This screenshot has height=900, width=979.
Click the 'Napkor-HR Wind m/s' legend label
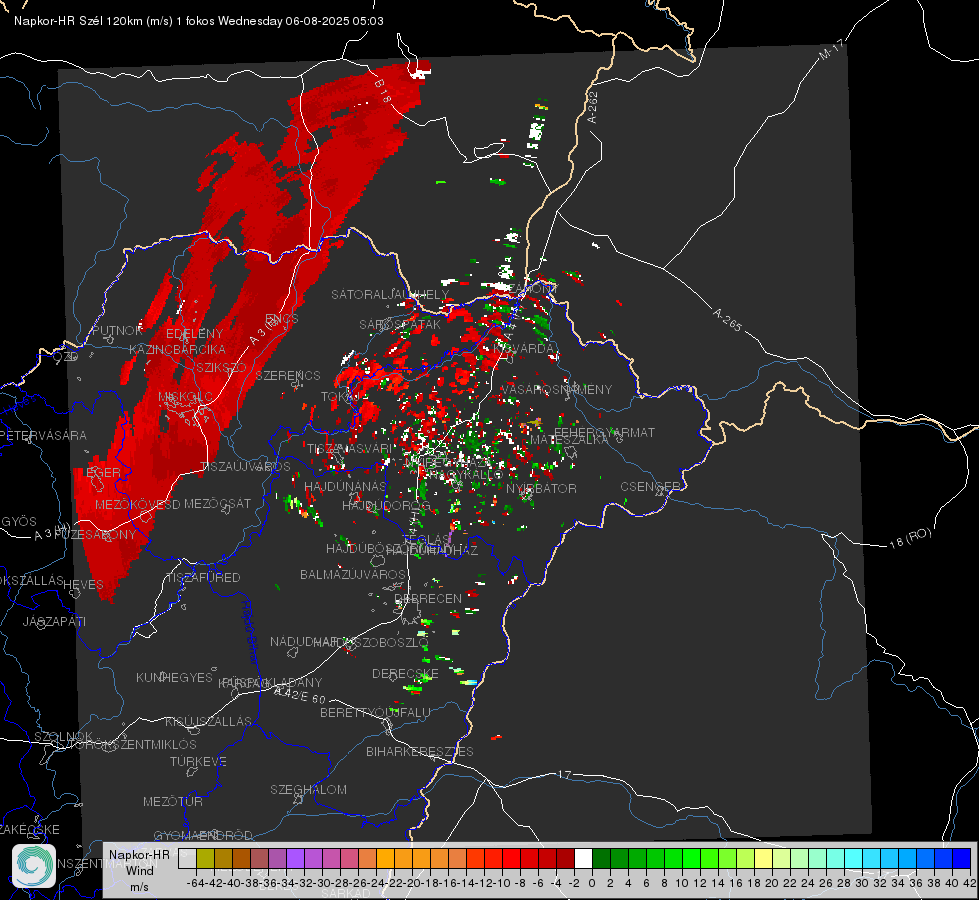[x=139, y=870]
